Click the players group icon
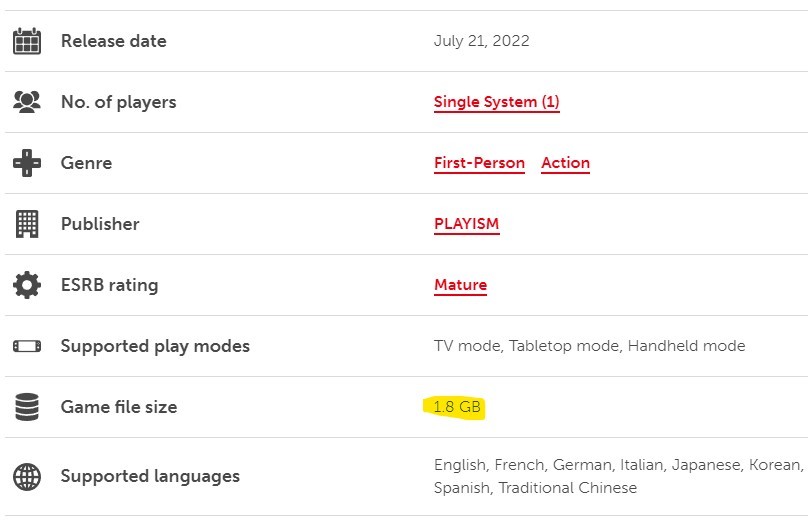This screenshot has width=808, height=528. pyautogui.click(x=27, y=101)
